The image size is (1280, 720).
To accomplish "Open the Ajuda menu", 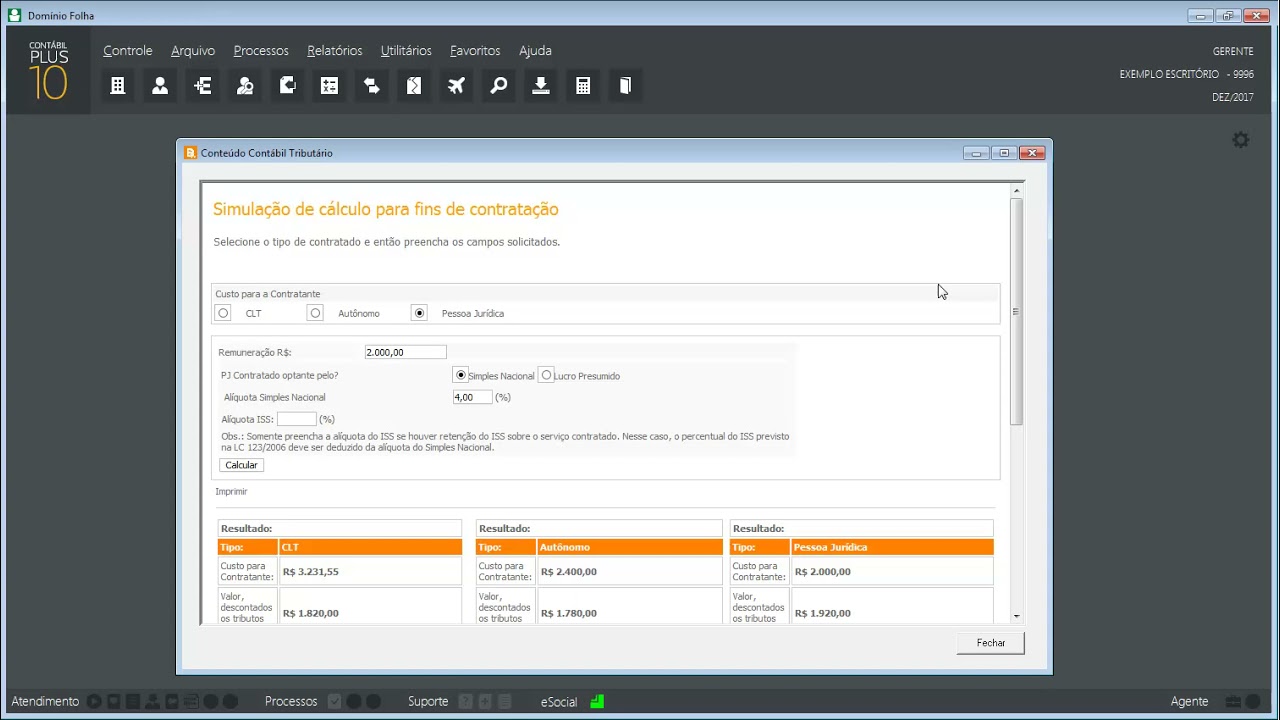I will point(535,51).
